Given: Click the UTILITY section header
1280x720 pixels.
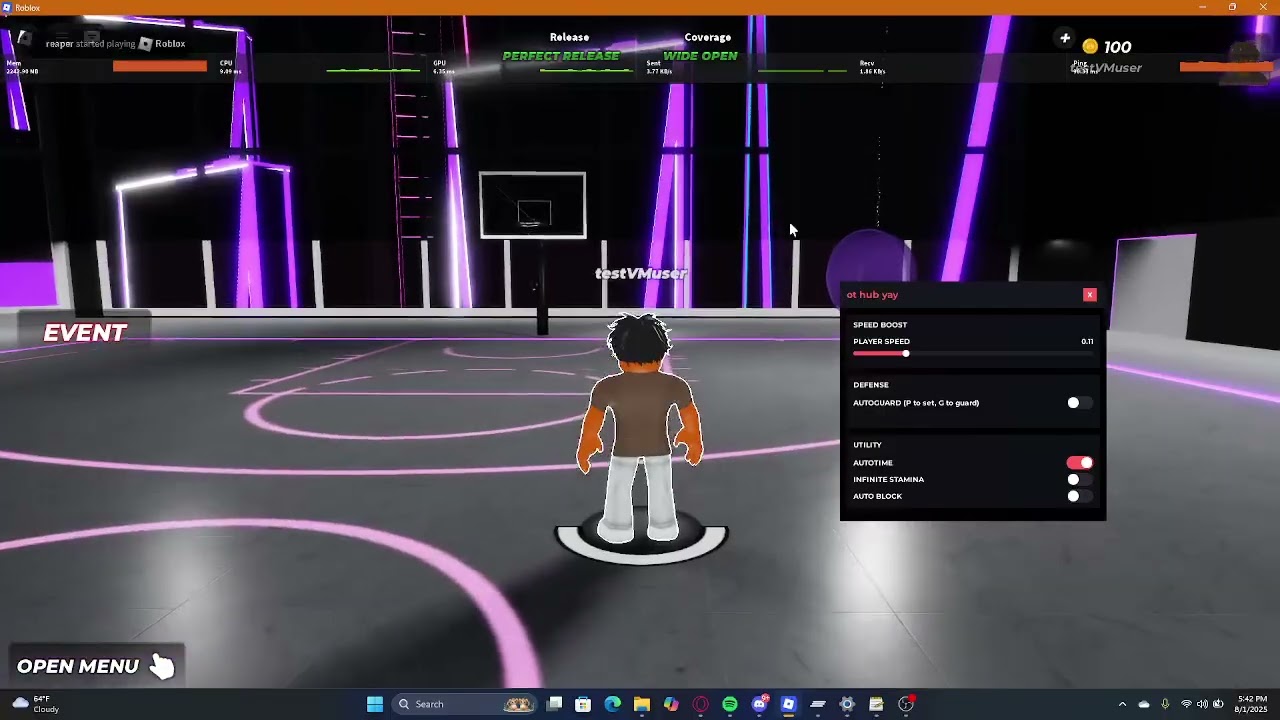Looking at the screenshot, I should pos(867,445).
